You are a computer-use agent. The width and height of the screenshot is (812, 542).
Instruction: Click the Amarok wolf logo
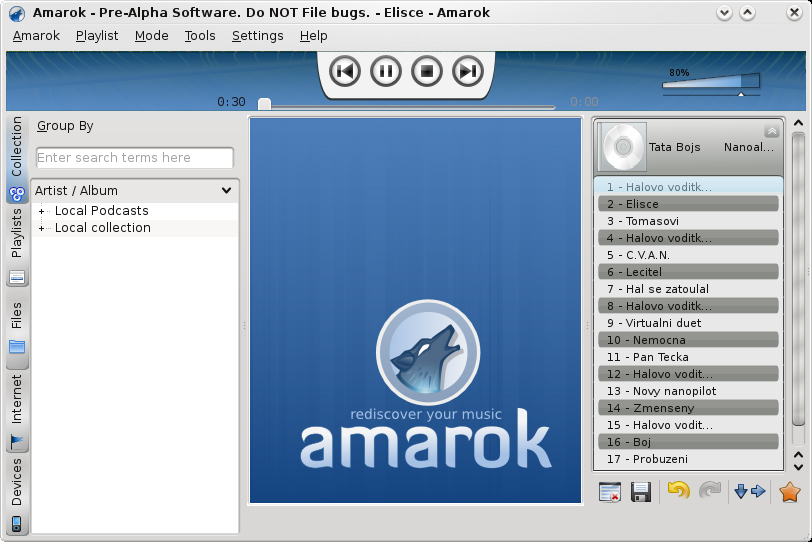click(x=428, y=352)
